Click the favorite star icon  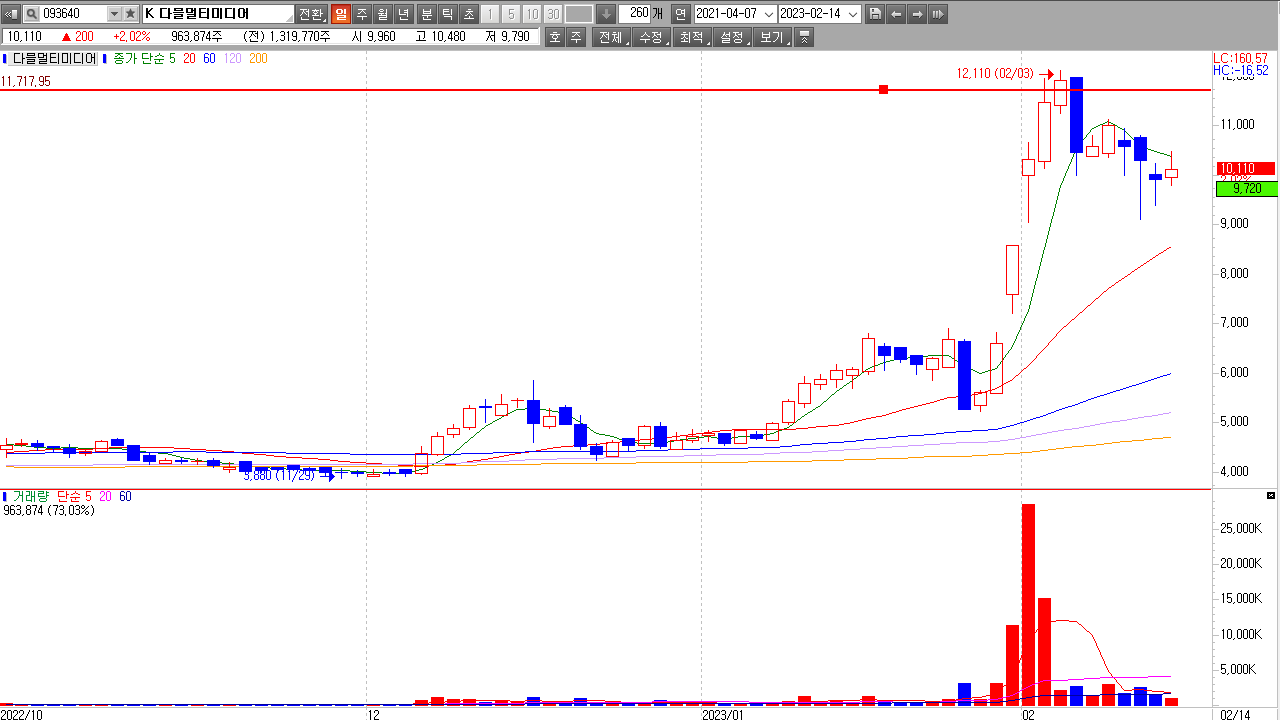pos(131,14)
